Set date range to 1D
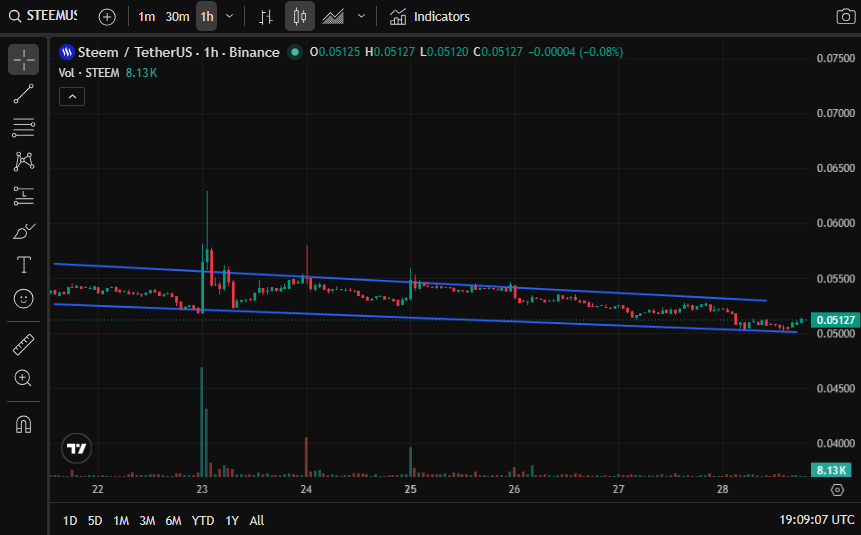 pyautogui.click(x=70, y=520)
